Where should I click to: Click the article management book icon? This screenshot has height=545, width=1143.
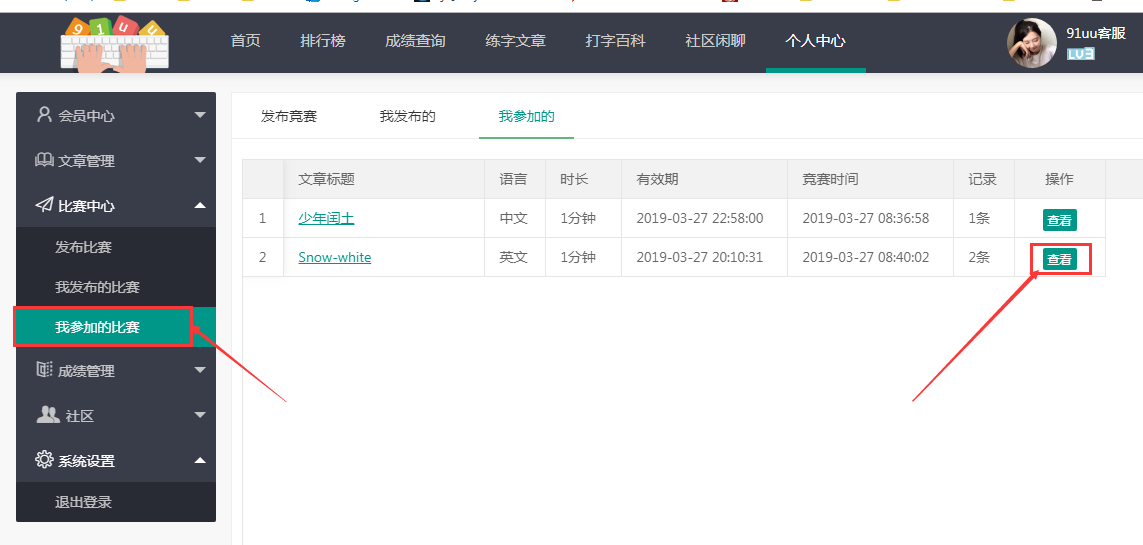click(x=44, y=160)
